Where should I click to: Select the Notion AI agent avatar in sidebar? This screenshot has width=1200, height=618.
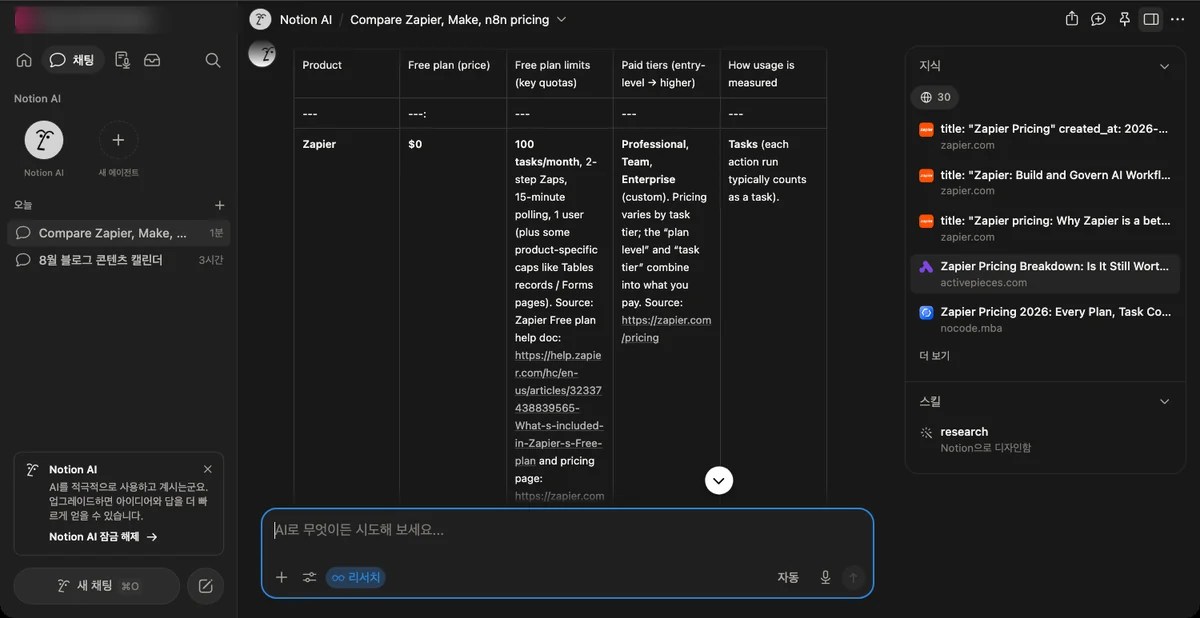(44, 140)
